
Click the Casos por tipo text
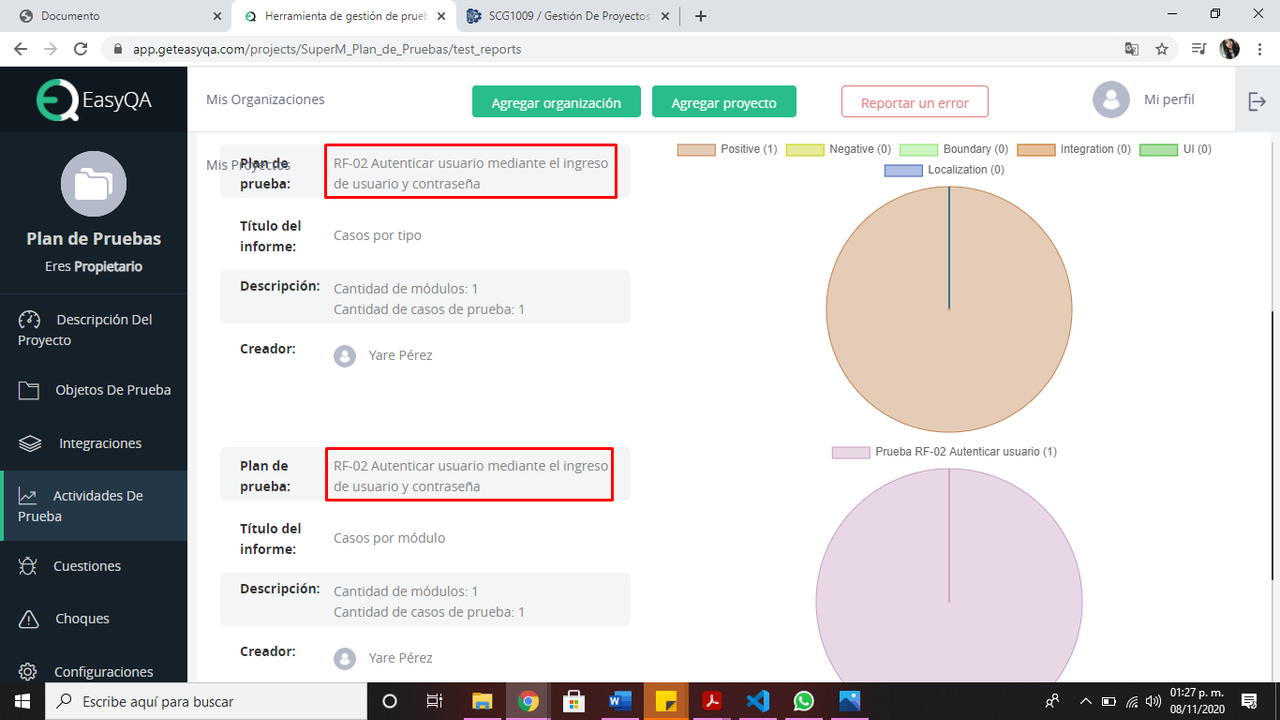click(x=377, y=236)
